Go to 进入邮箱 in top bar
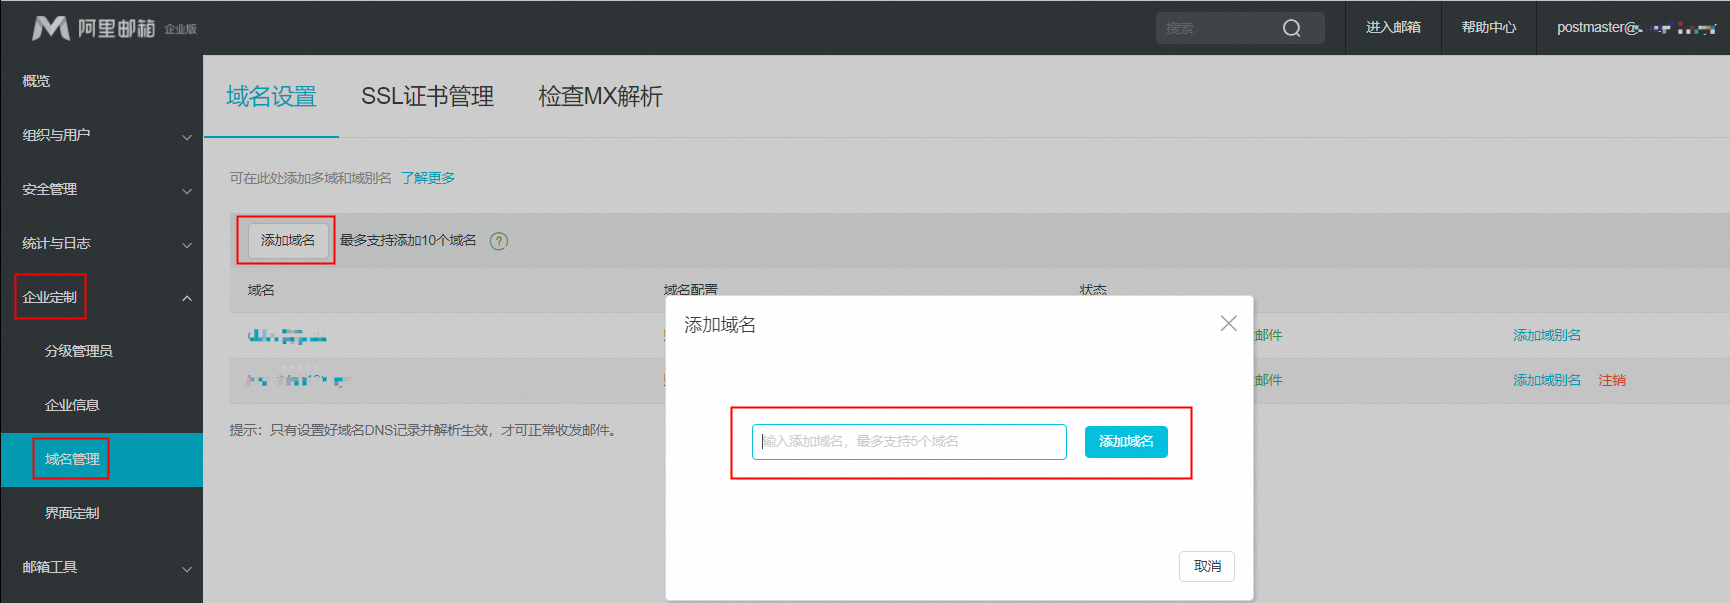This screenshot has height=603, width=1730. coord(1393,28)
